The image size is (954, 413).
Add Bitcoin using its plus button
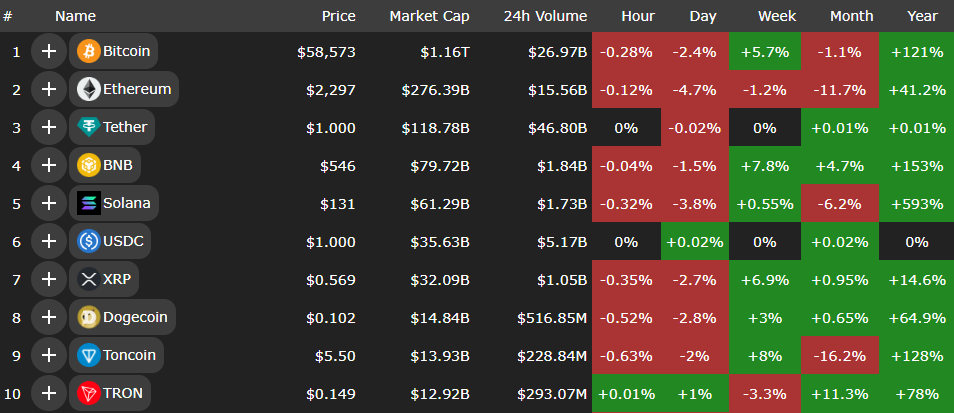point(48,51)
